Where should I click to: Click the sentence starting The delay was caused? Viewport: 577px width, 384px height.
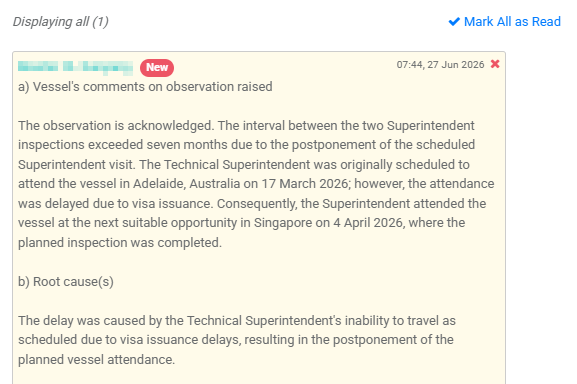237,340
